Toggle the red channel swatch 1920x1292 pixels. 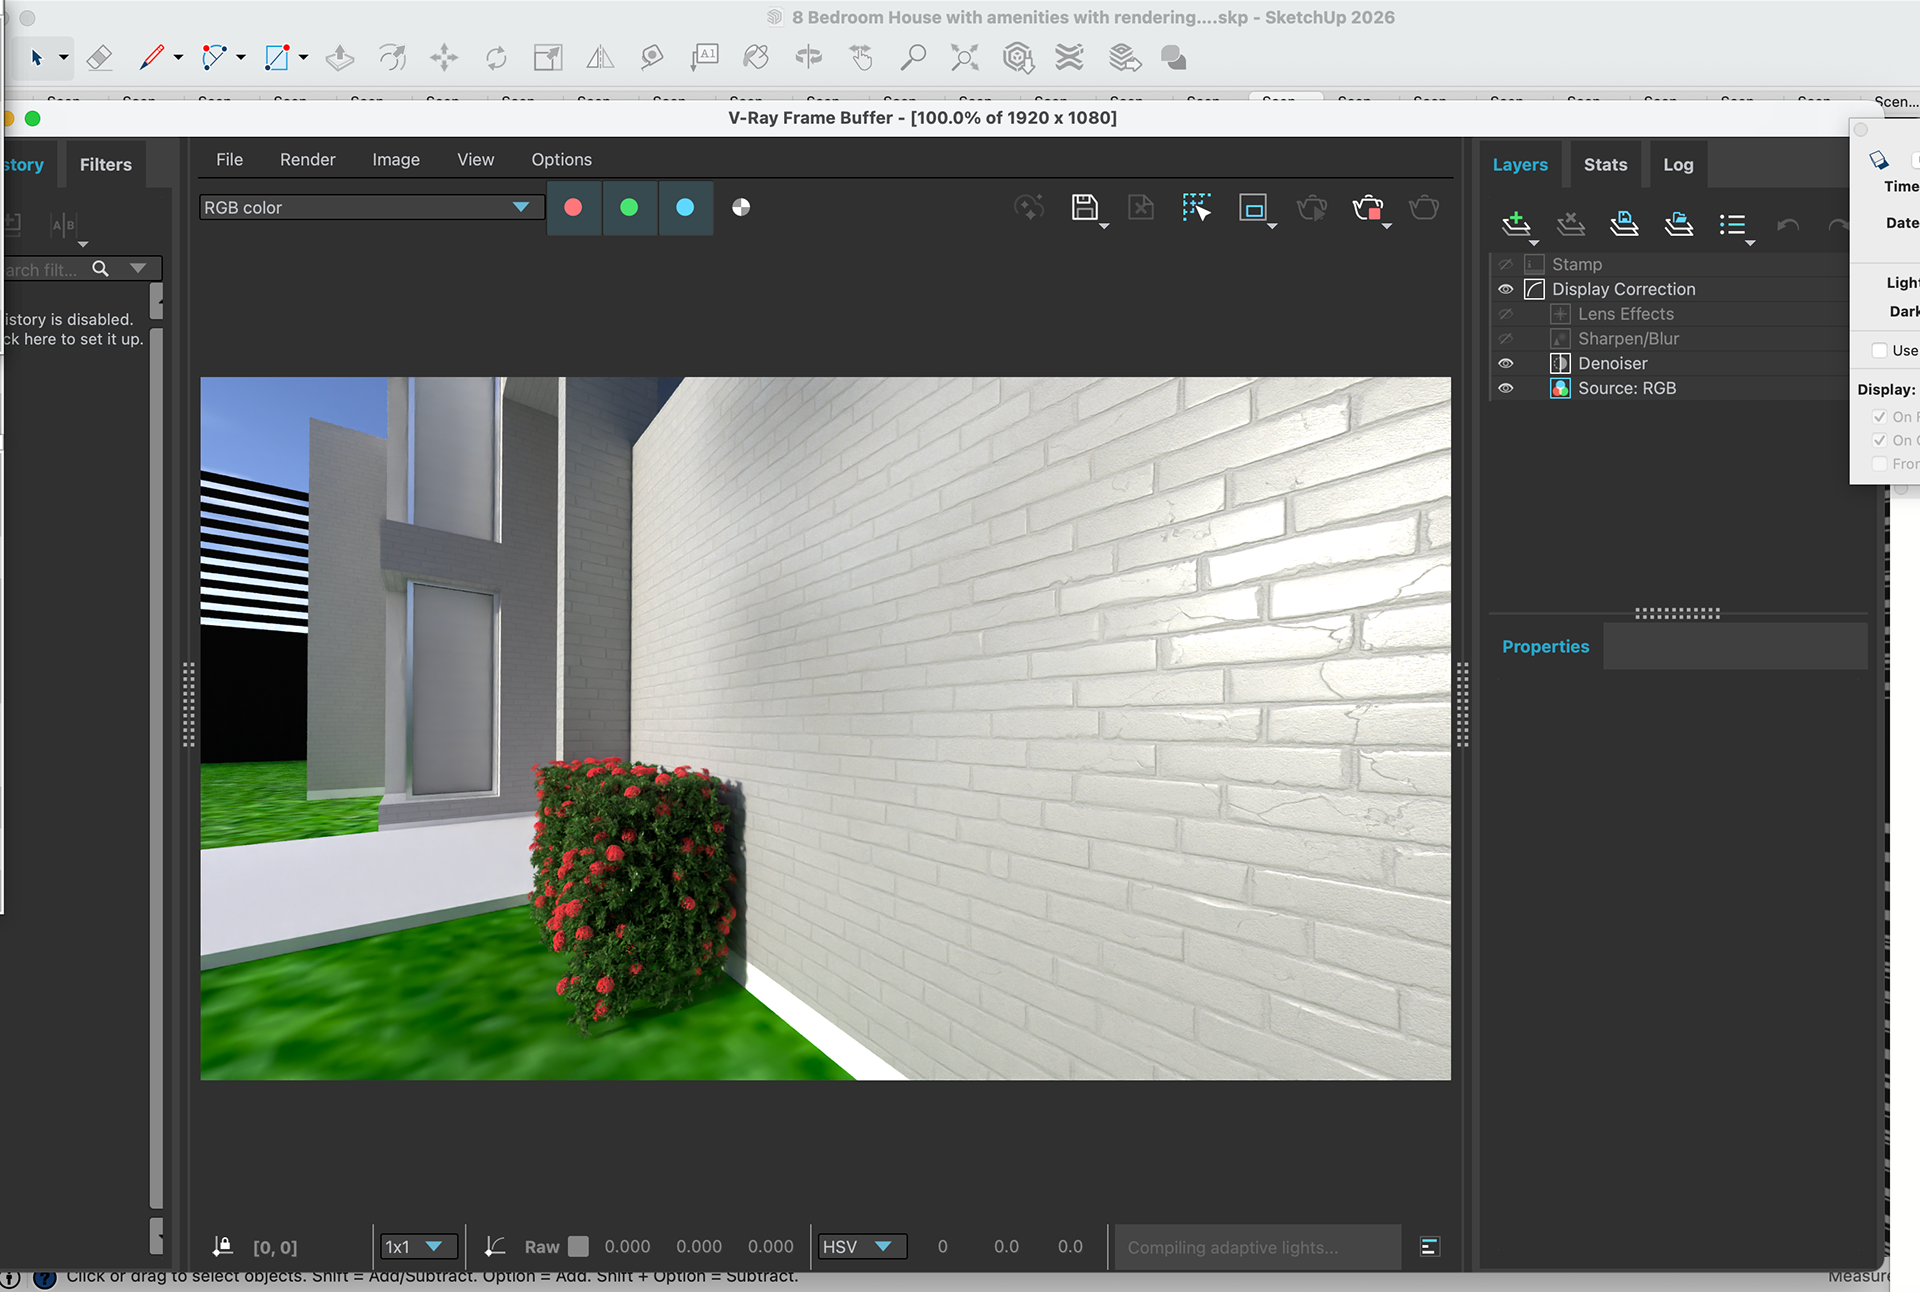[573, 208]
